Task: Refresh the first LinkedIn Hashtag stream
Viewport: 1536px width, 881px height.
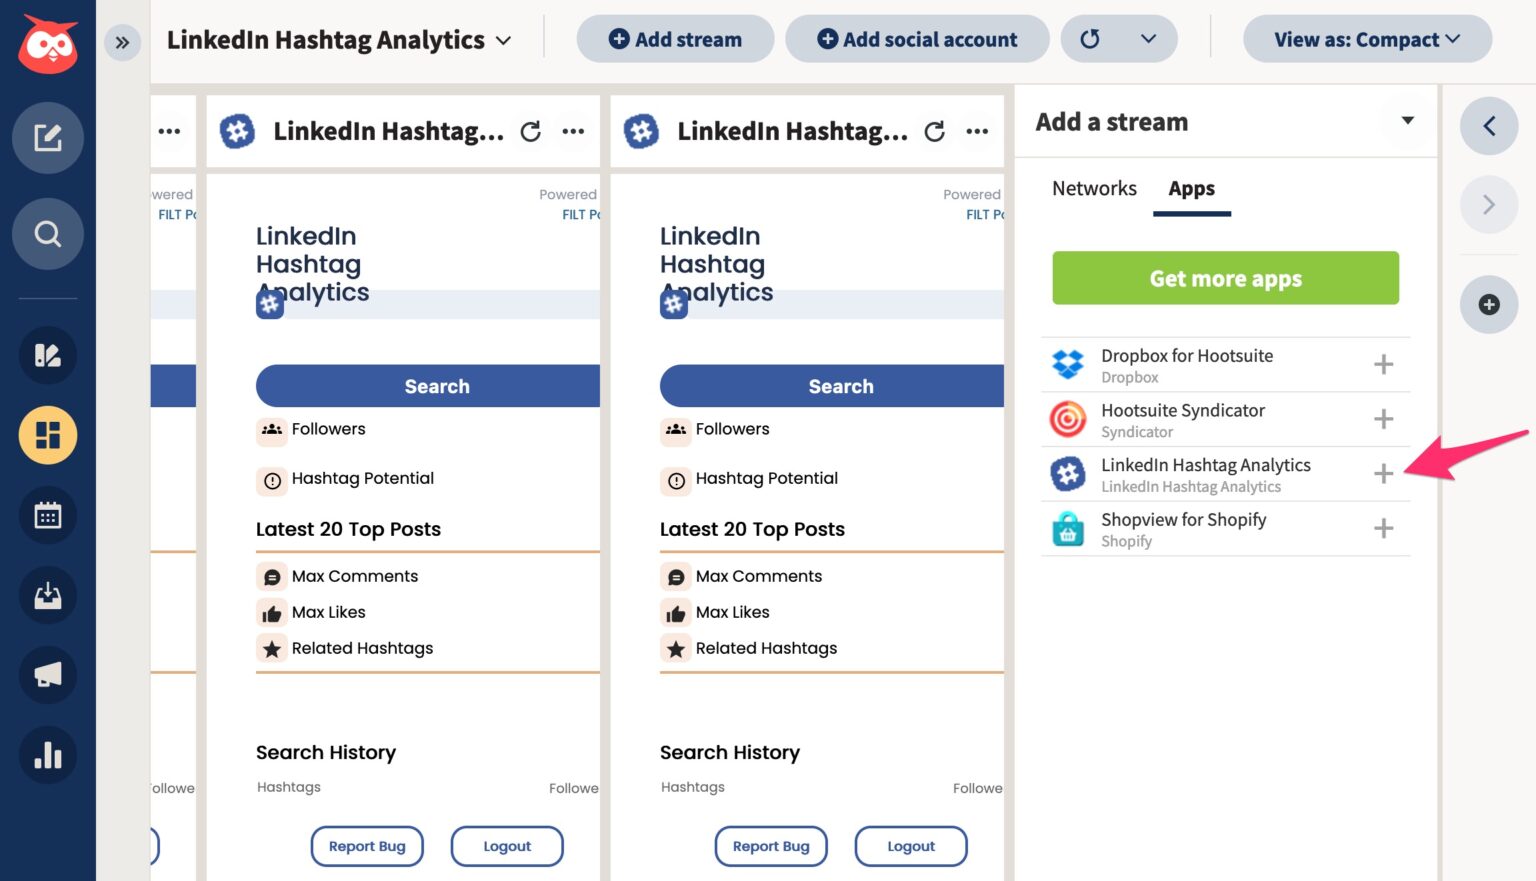Action: coord(531,131)
